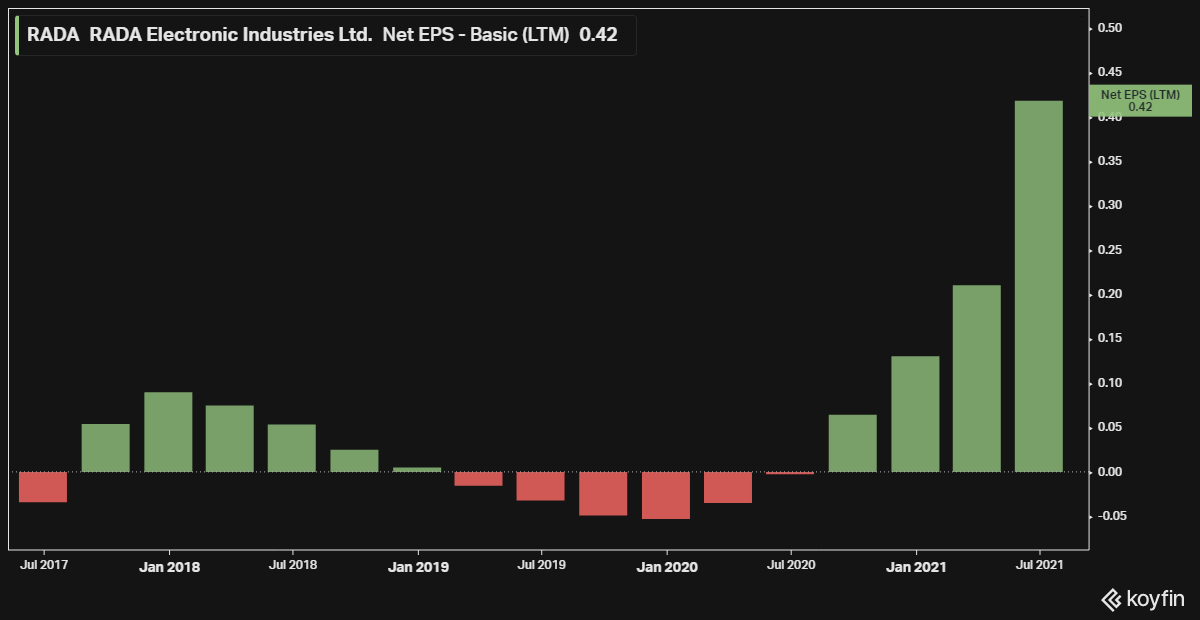Select the green bar above Jan 2018
This screenshot has height=620, width=1200.
coord(168,432)
